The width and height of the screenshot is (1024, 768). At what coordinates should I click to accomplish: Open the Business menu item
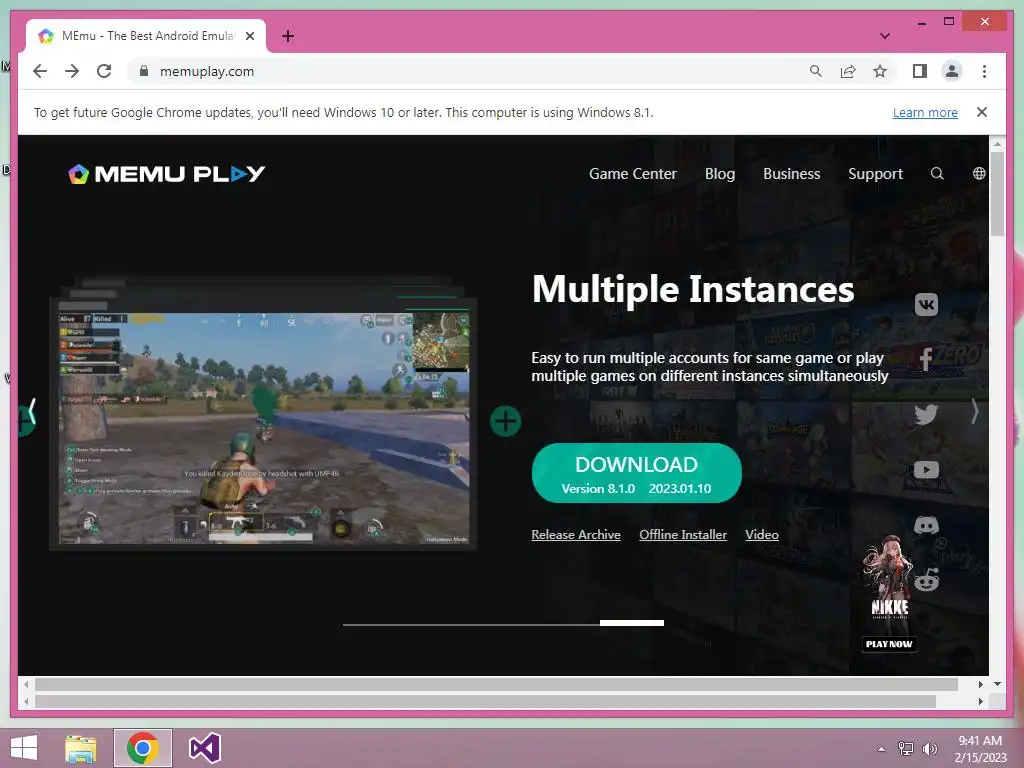pyautogui.click(x=792, y=174)
